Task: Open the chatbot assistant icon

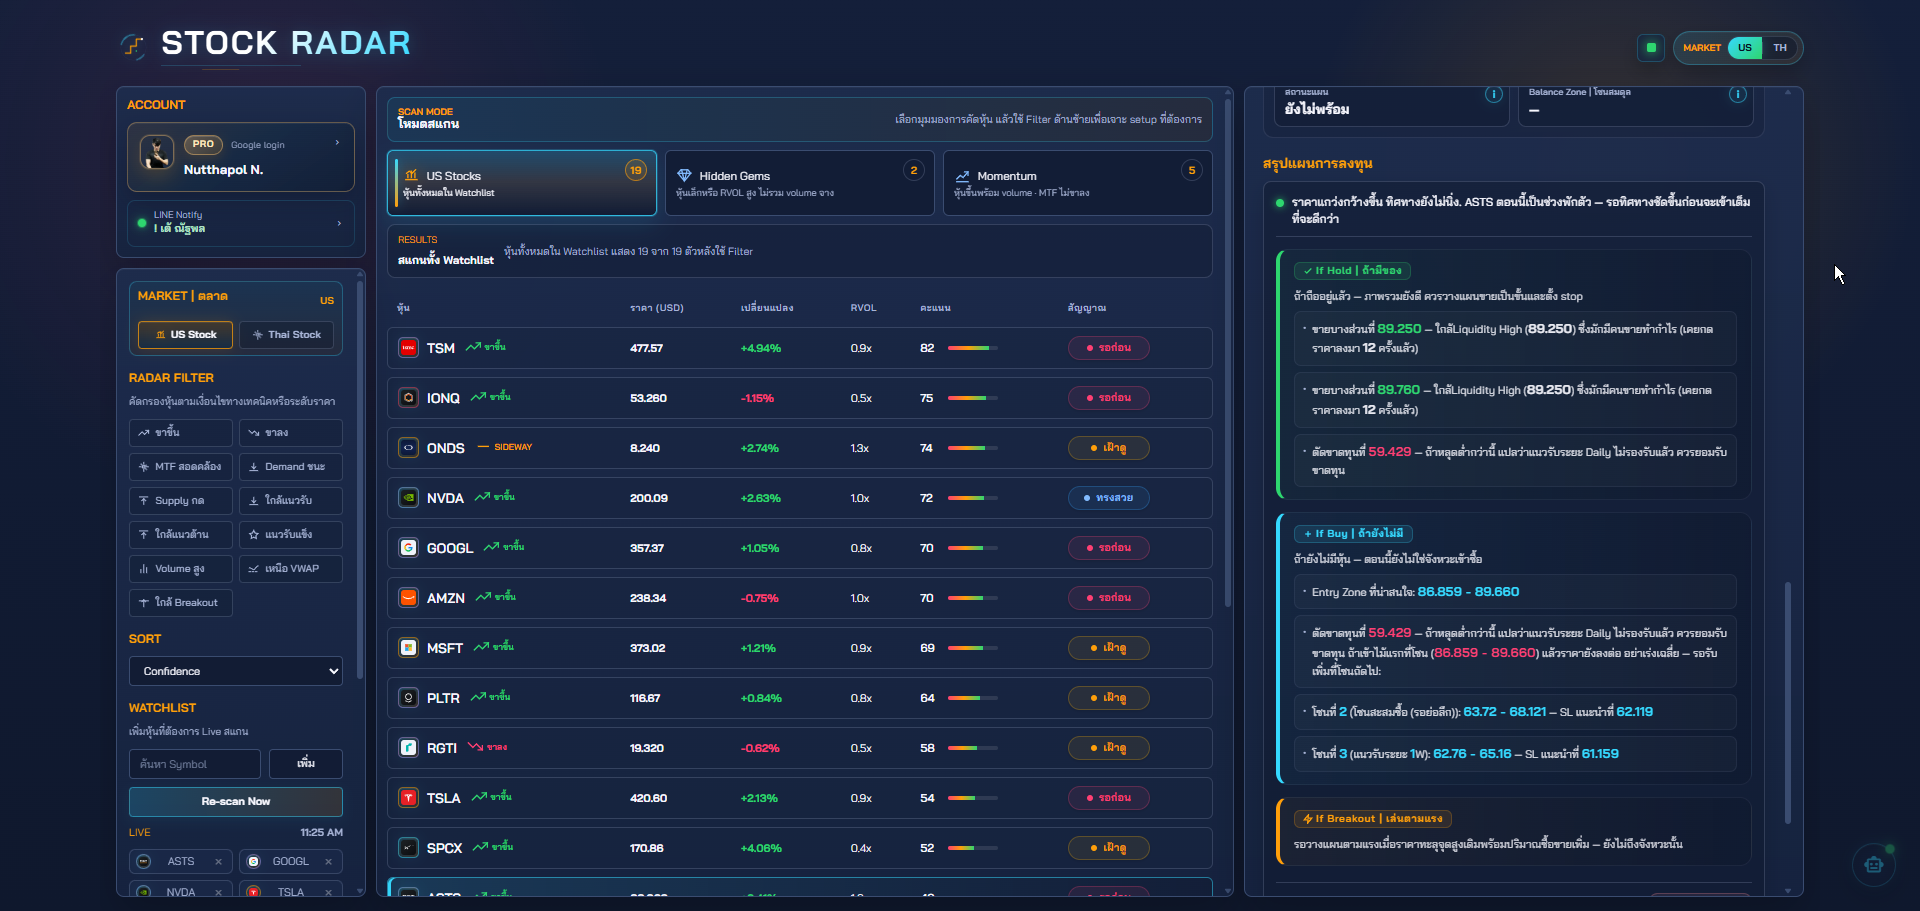Action: pyautogui.click(x=1874, y=865)
